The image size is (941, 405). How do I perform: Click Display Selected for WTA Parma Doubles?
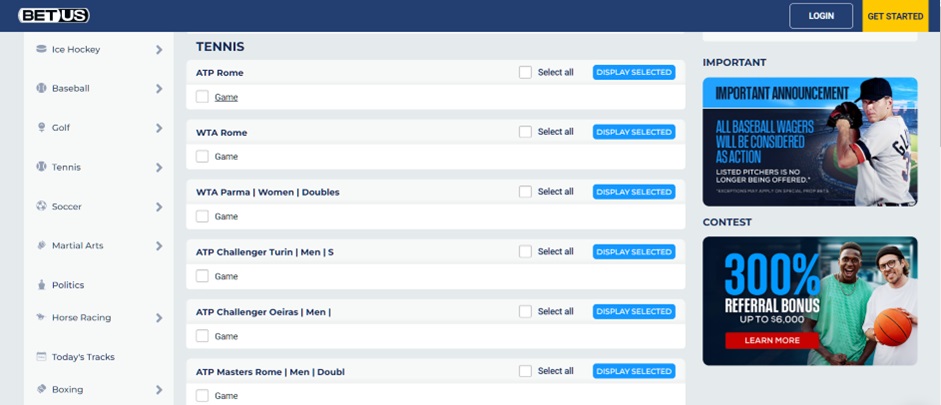pyautogui.click(x=634, y=192)
